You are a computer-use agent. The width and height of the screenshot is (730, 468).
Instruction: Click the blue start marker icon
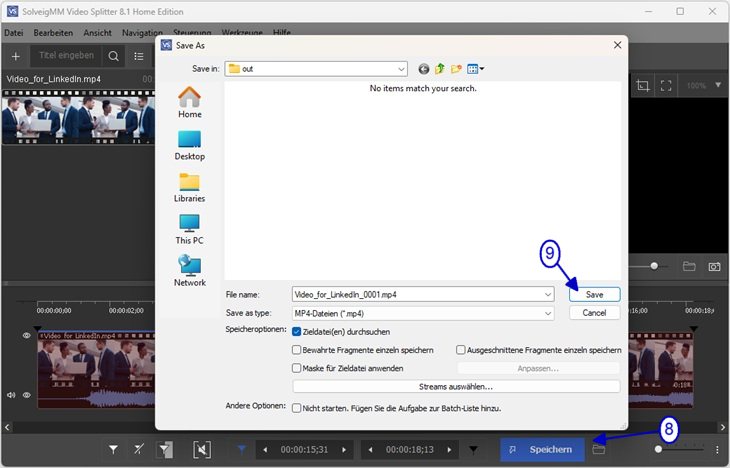(242, 449)
